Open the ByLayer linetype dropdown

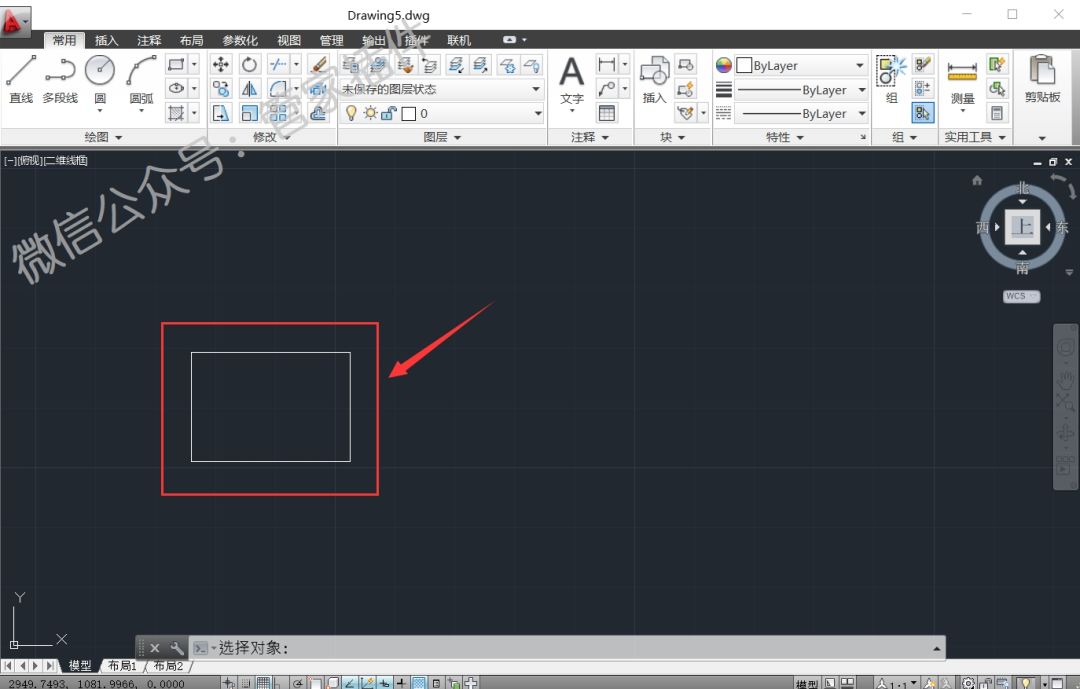tap(801, 114)
